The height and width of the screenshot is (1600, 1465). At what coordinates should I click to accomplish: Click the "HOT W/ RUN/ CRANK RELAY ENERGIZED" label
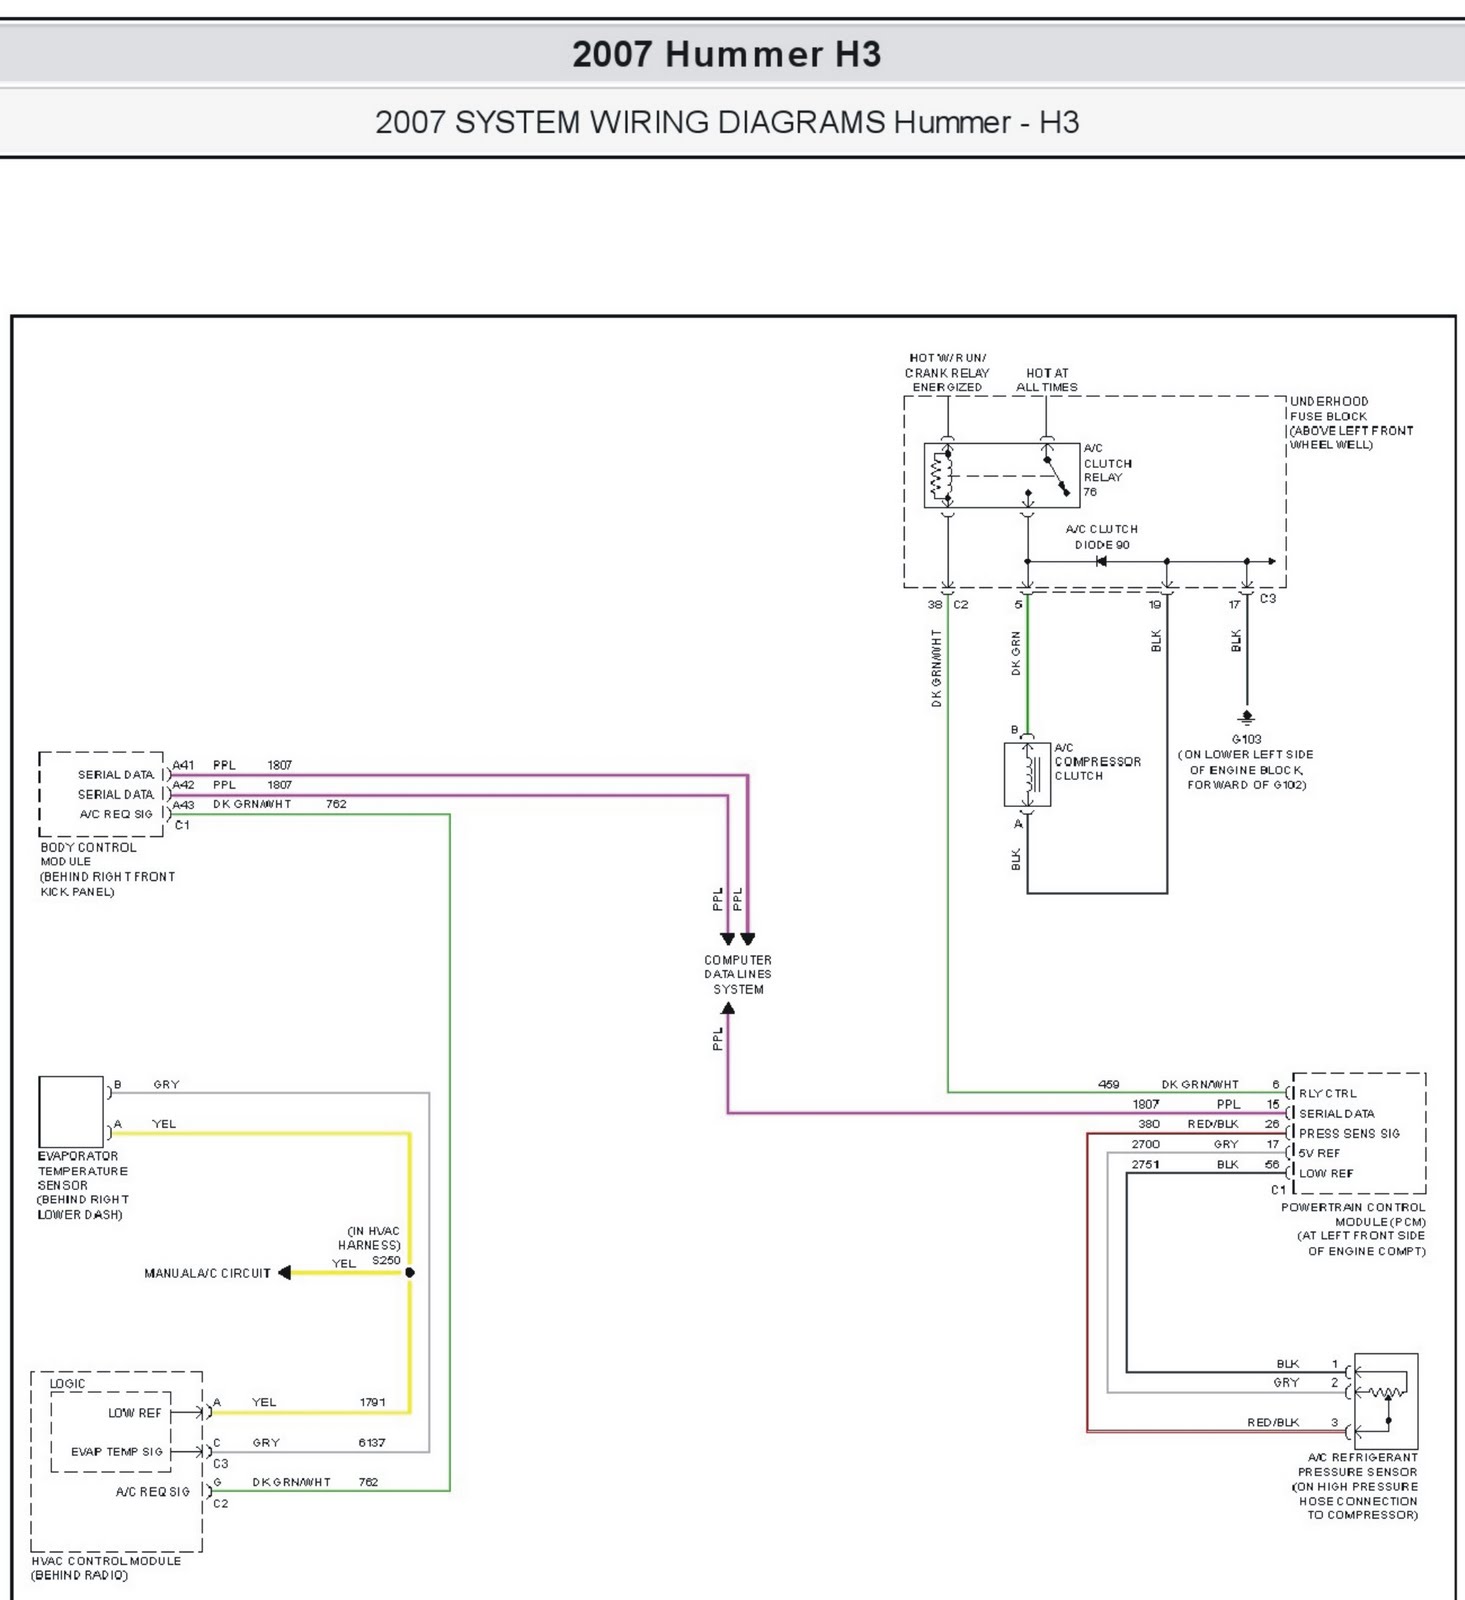[947, 372]
